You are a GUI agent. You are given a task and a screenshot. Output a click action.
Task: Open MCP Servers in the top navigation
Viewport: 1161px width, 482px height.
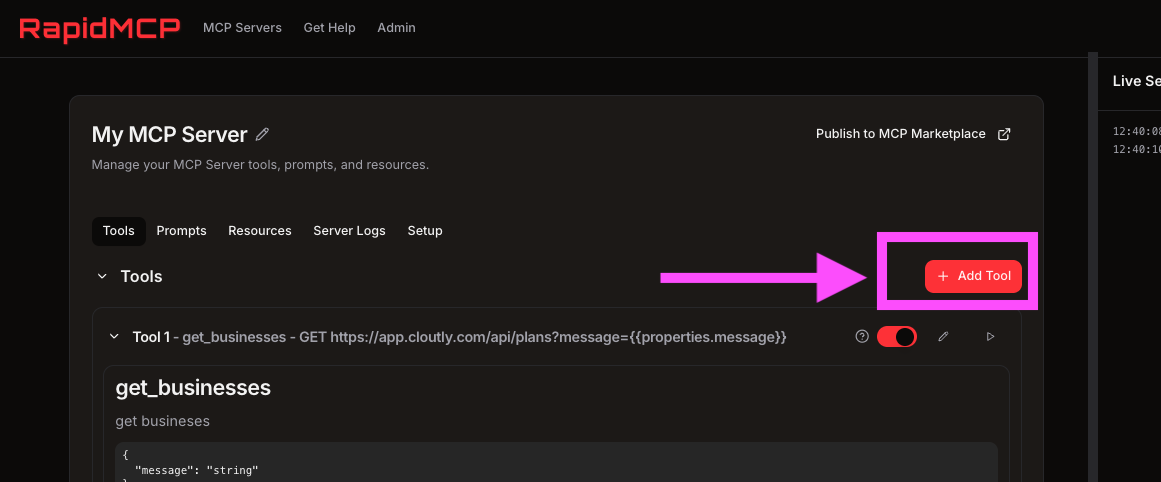point(242,28)
